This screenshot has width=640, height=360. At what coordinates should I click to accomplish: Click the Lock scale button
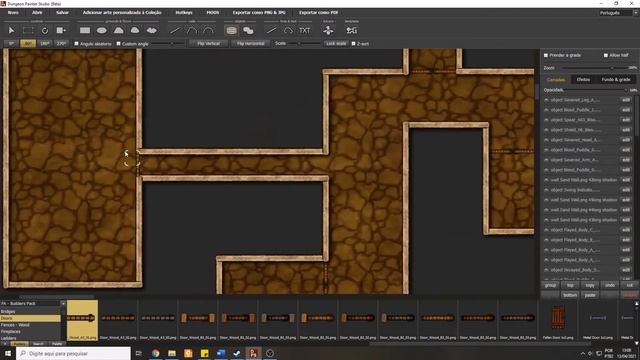coord(336,43)
